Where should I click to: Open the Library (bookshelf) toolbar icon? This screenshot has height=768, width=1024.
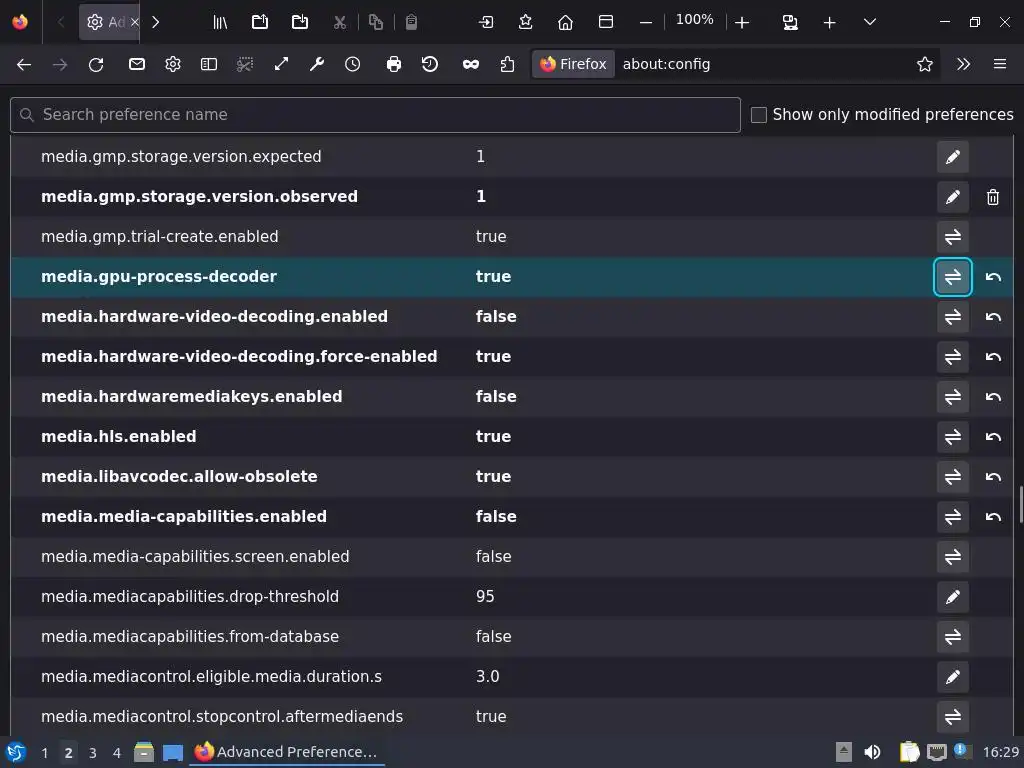click(x=220, y=22)
